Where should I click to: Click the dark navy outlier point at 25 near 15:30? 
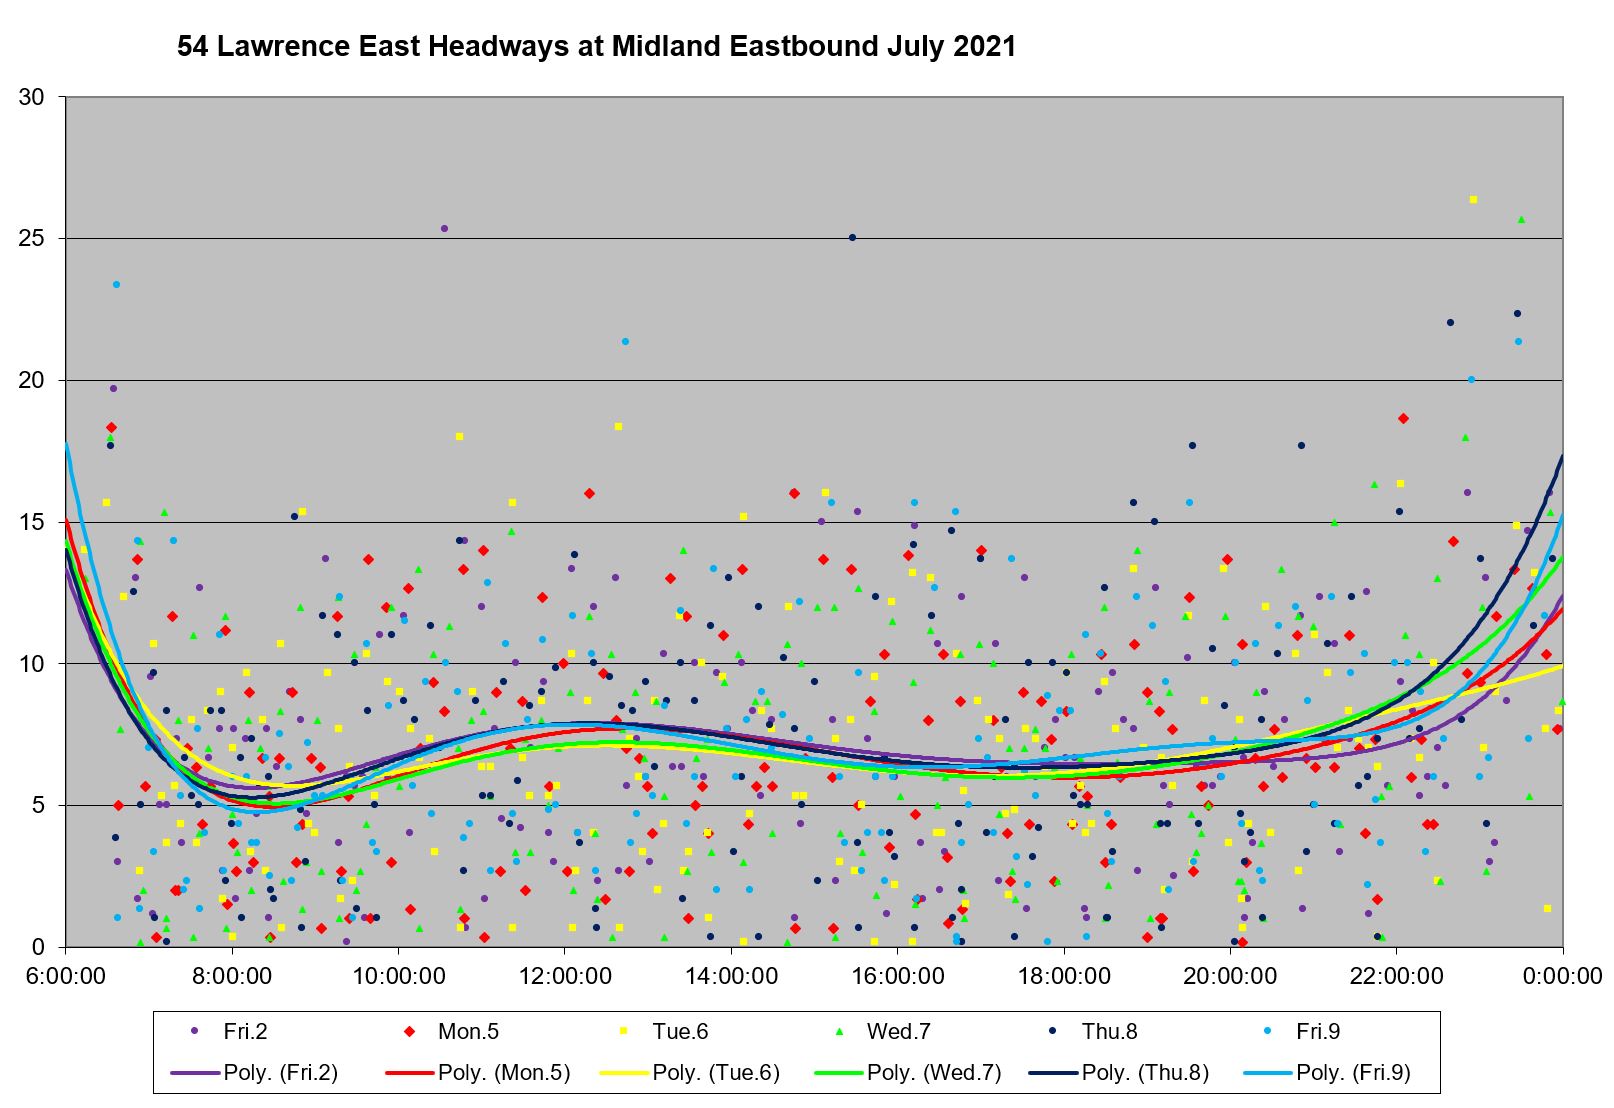pyautogui.click(x=852, y=238)
